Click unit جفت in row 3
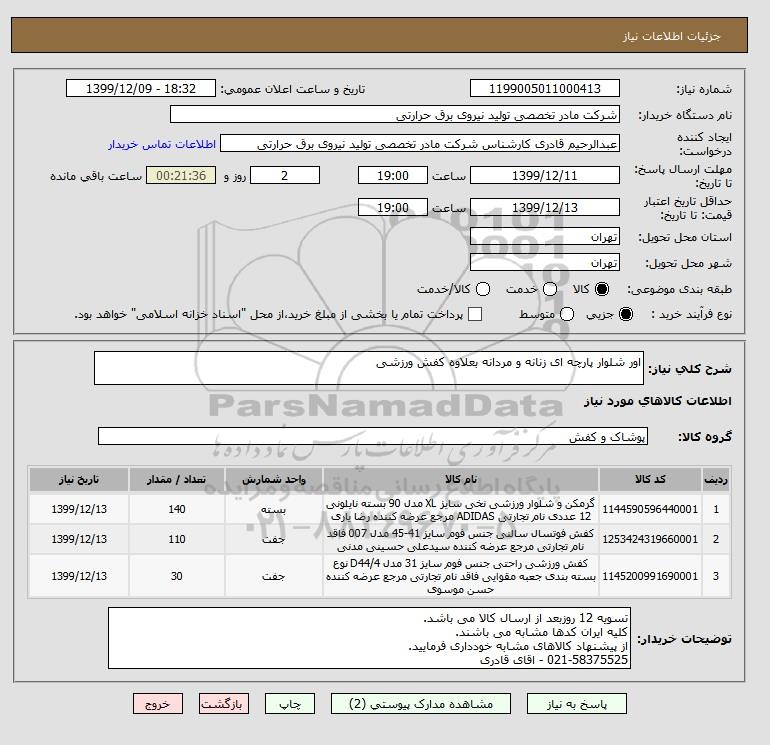This screenshot has width=770, height=745. point(274,576)
